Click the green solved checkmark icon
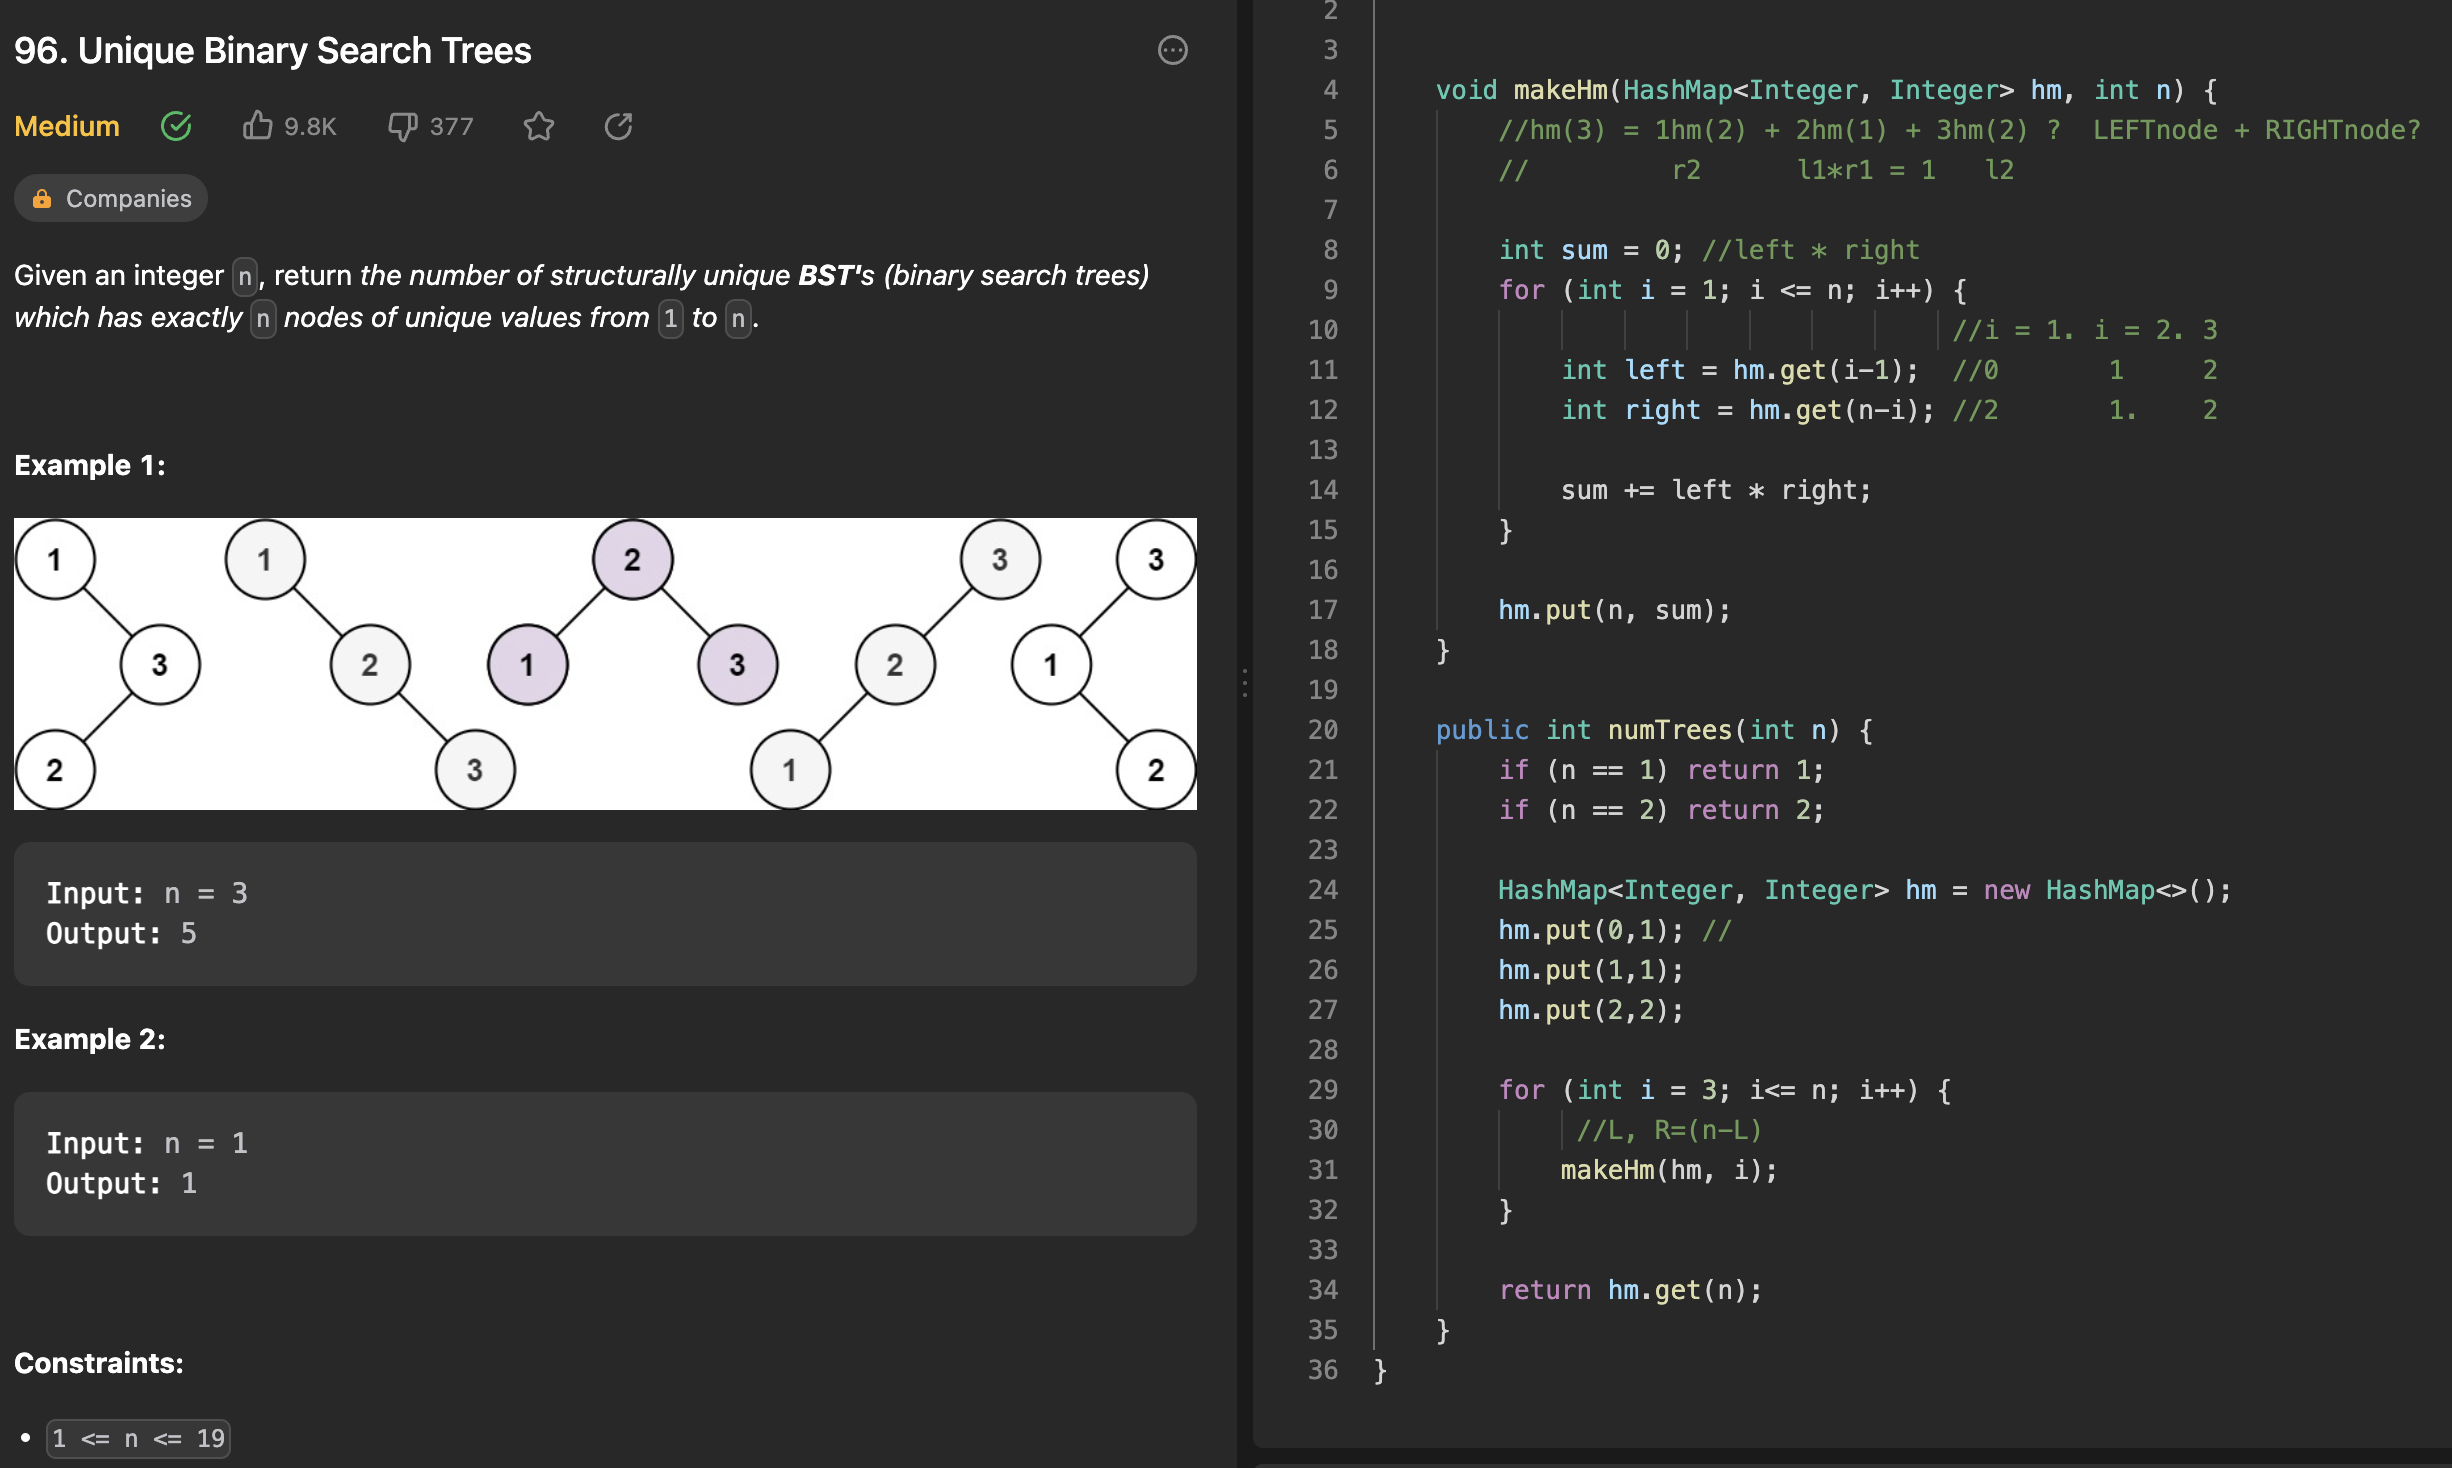Screen dimensions: 2452x1468 coord(176,126)
